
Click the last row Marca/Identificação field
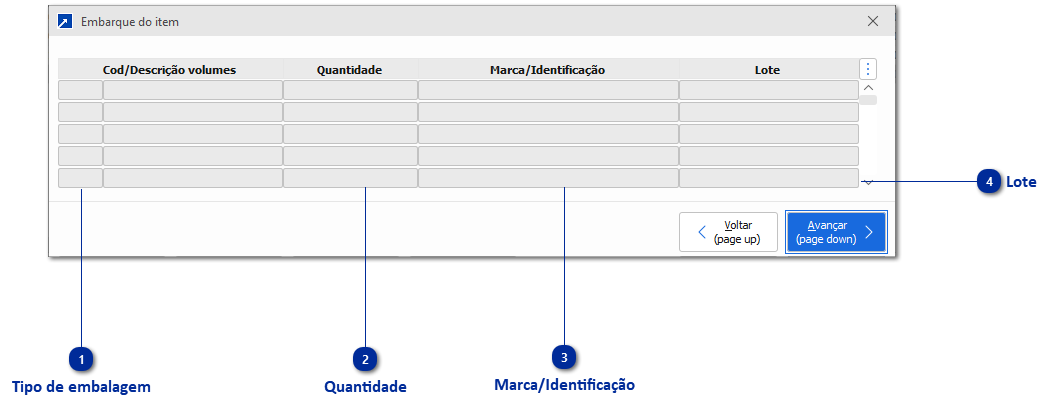pyautogui.click(x=548, y=178)
